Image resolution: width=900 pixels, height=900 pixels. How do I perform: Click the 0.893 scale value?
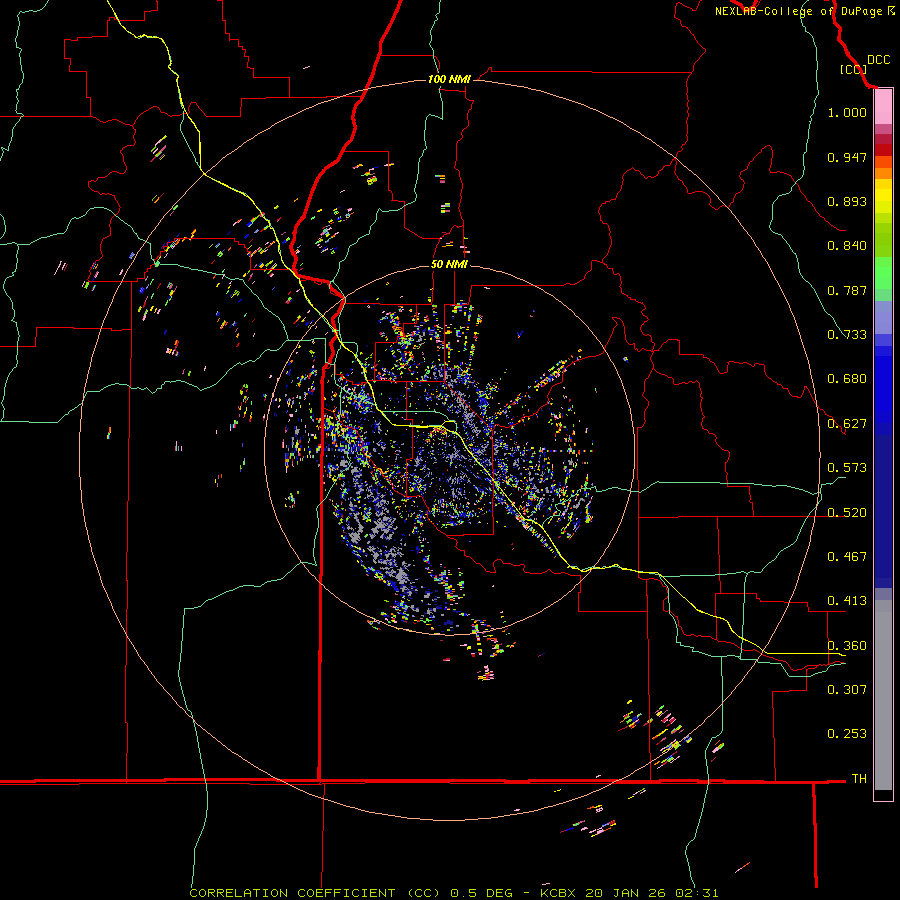(x=847, y=201)
